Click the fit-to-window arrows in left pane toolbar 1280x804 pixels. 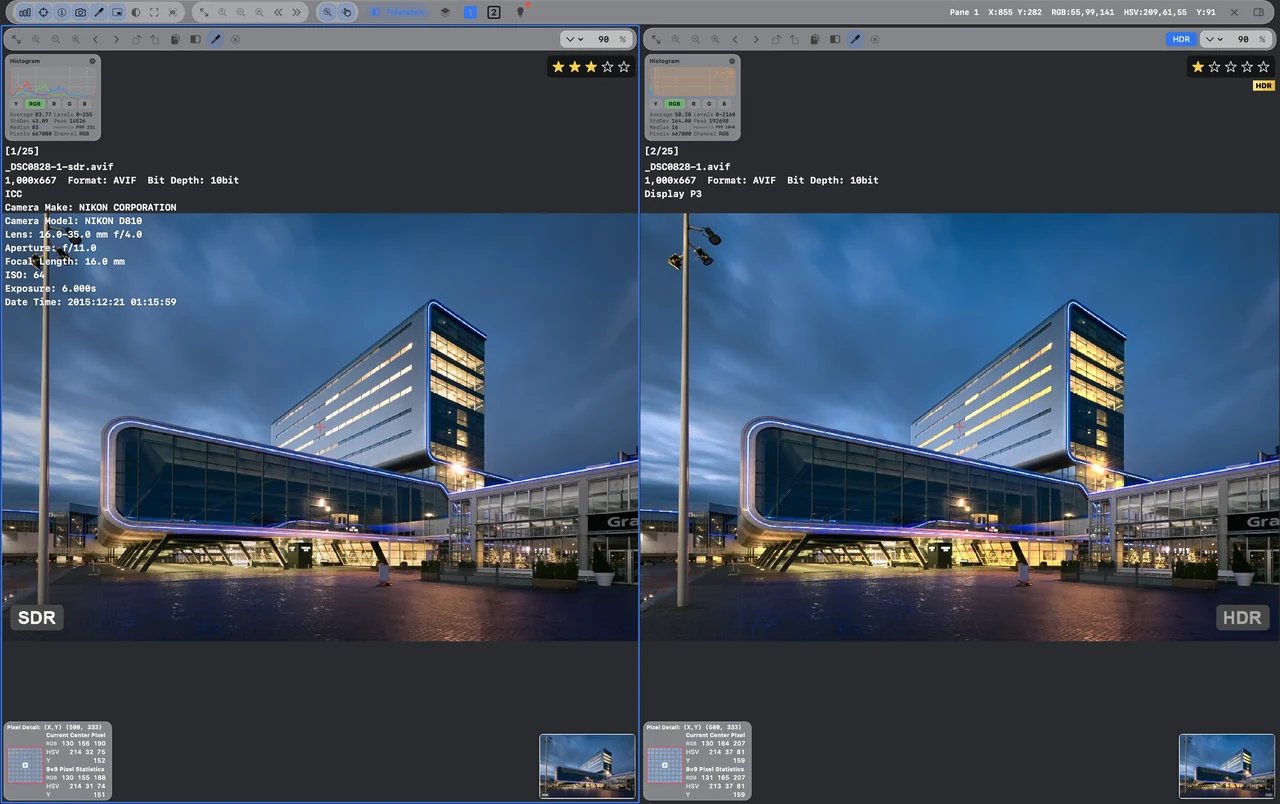(x=16, y=40)
